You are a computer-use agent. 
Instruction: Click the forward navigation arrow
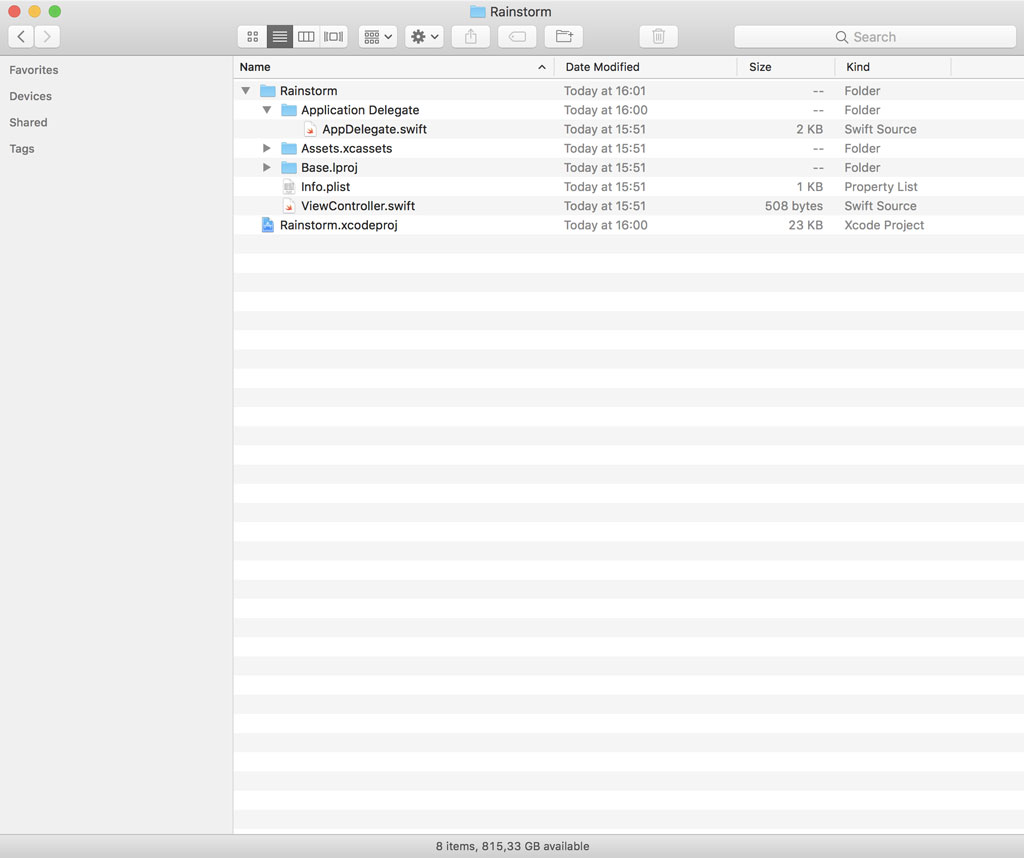46,36
